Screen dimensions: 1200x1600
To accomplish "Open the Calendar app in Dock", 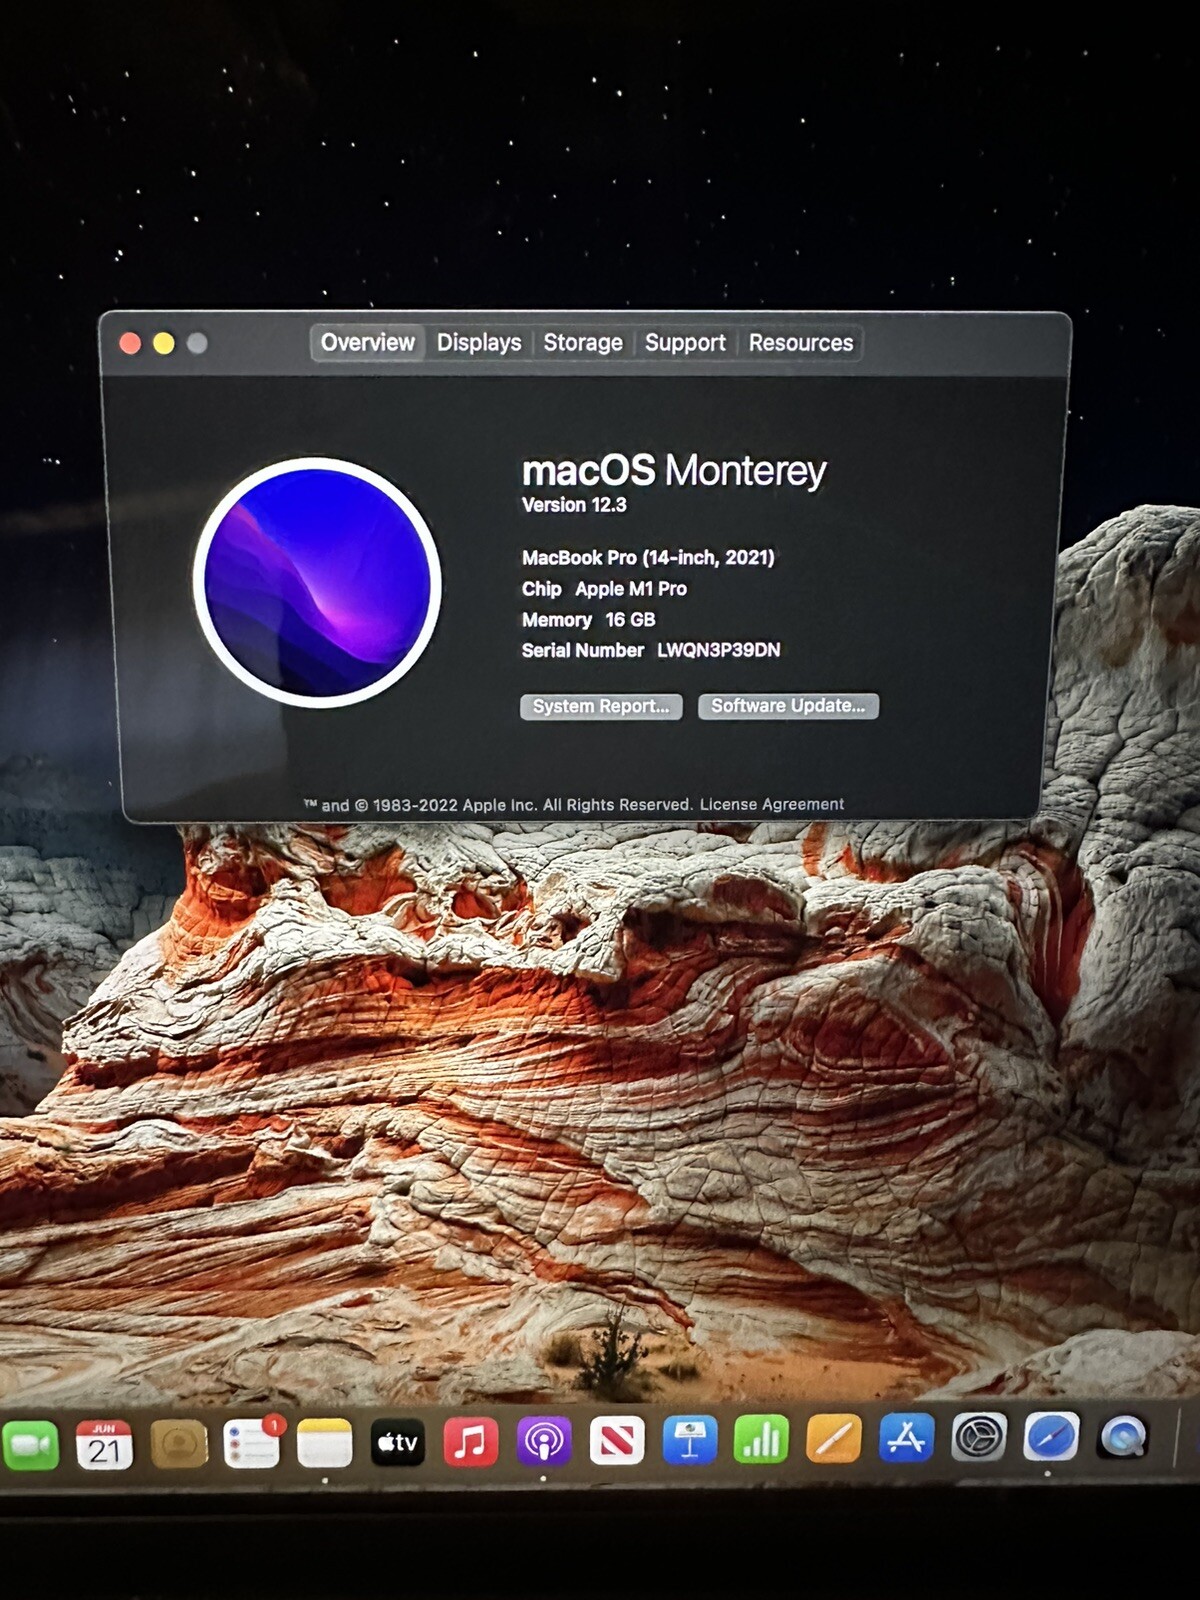I will [x=104, y=1444].
